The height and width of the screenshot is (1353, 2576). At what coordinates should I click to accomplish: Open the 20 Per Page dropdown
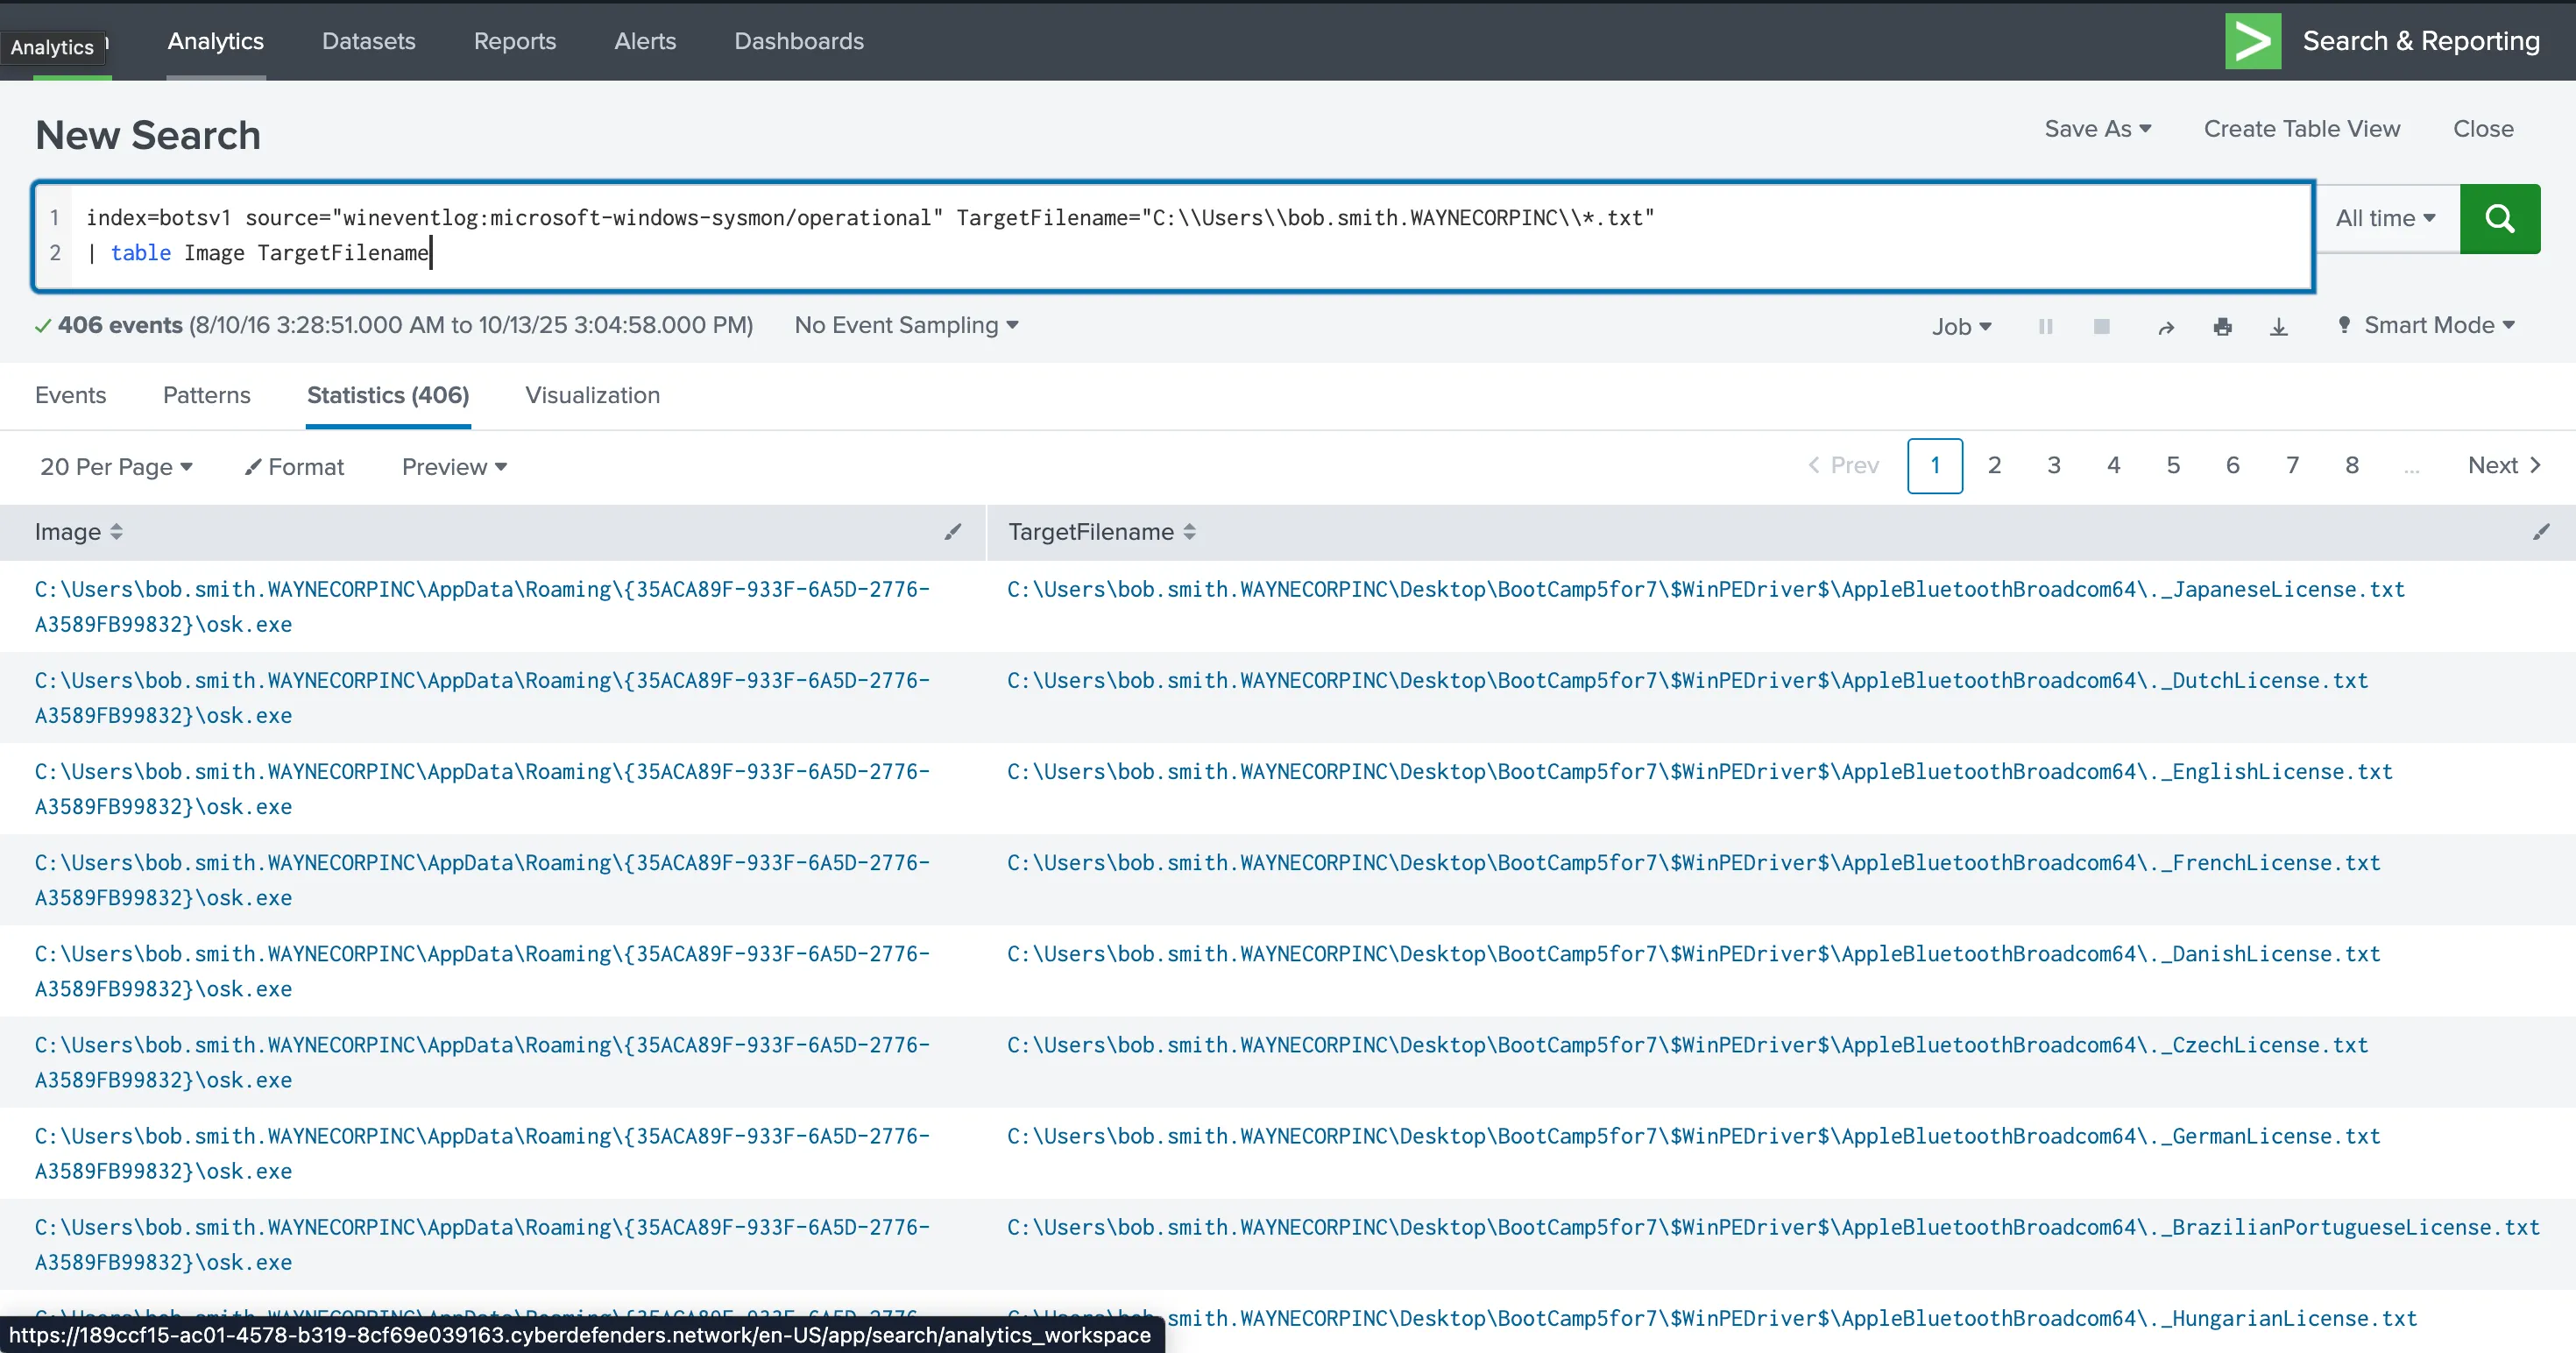116,467
